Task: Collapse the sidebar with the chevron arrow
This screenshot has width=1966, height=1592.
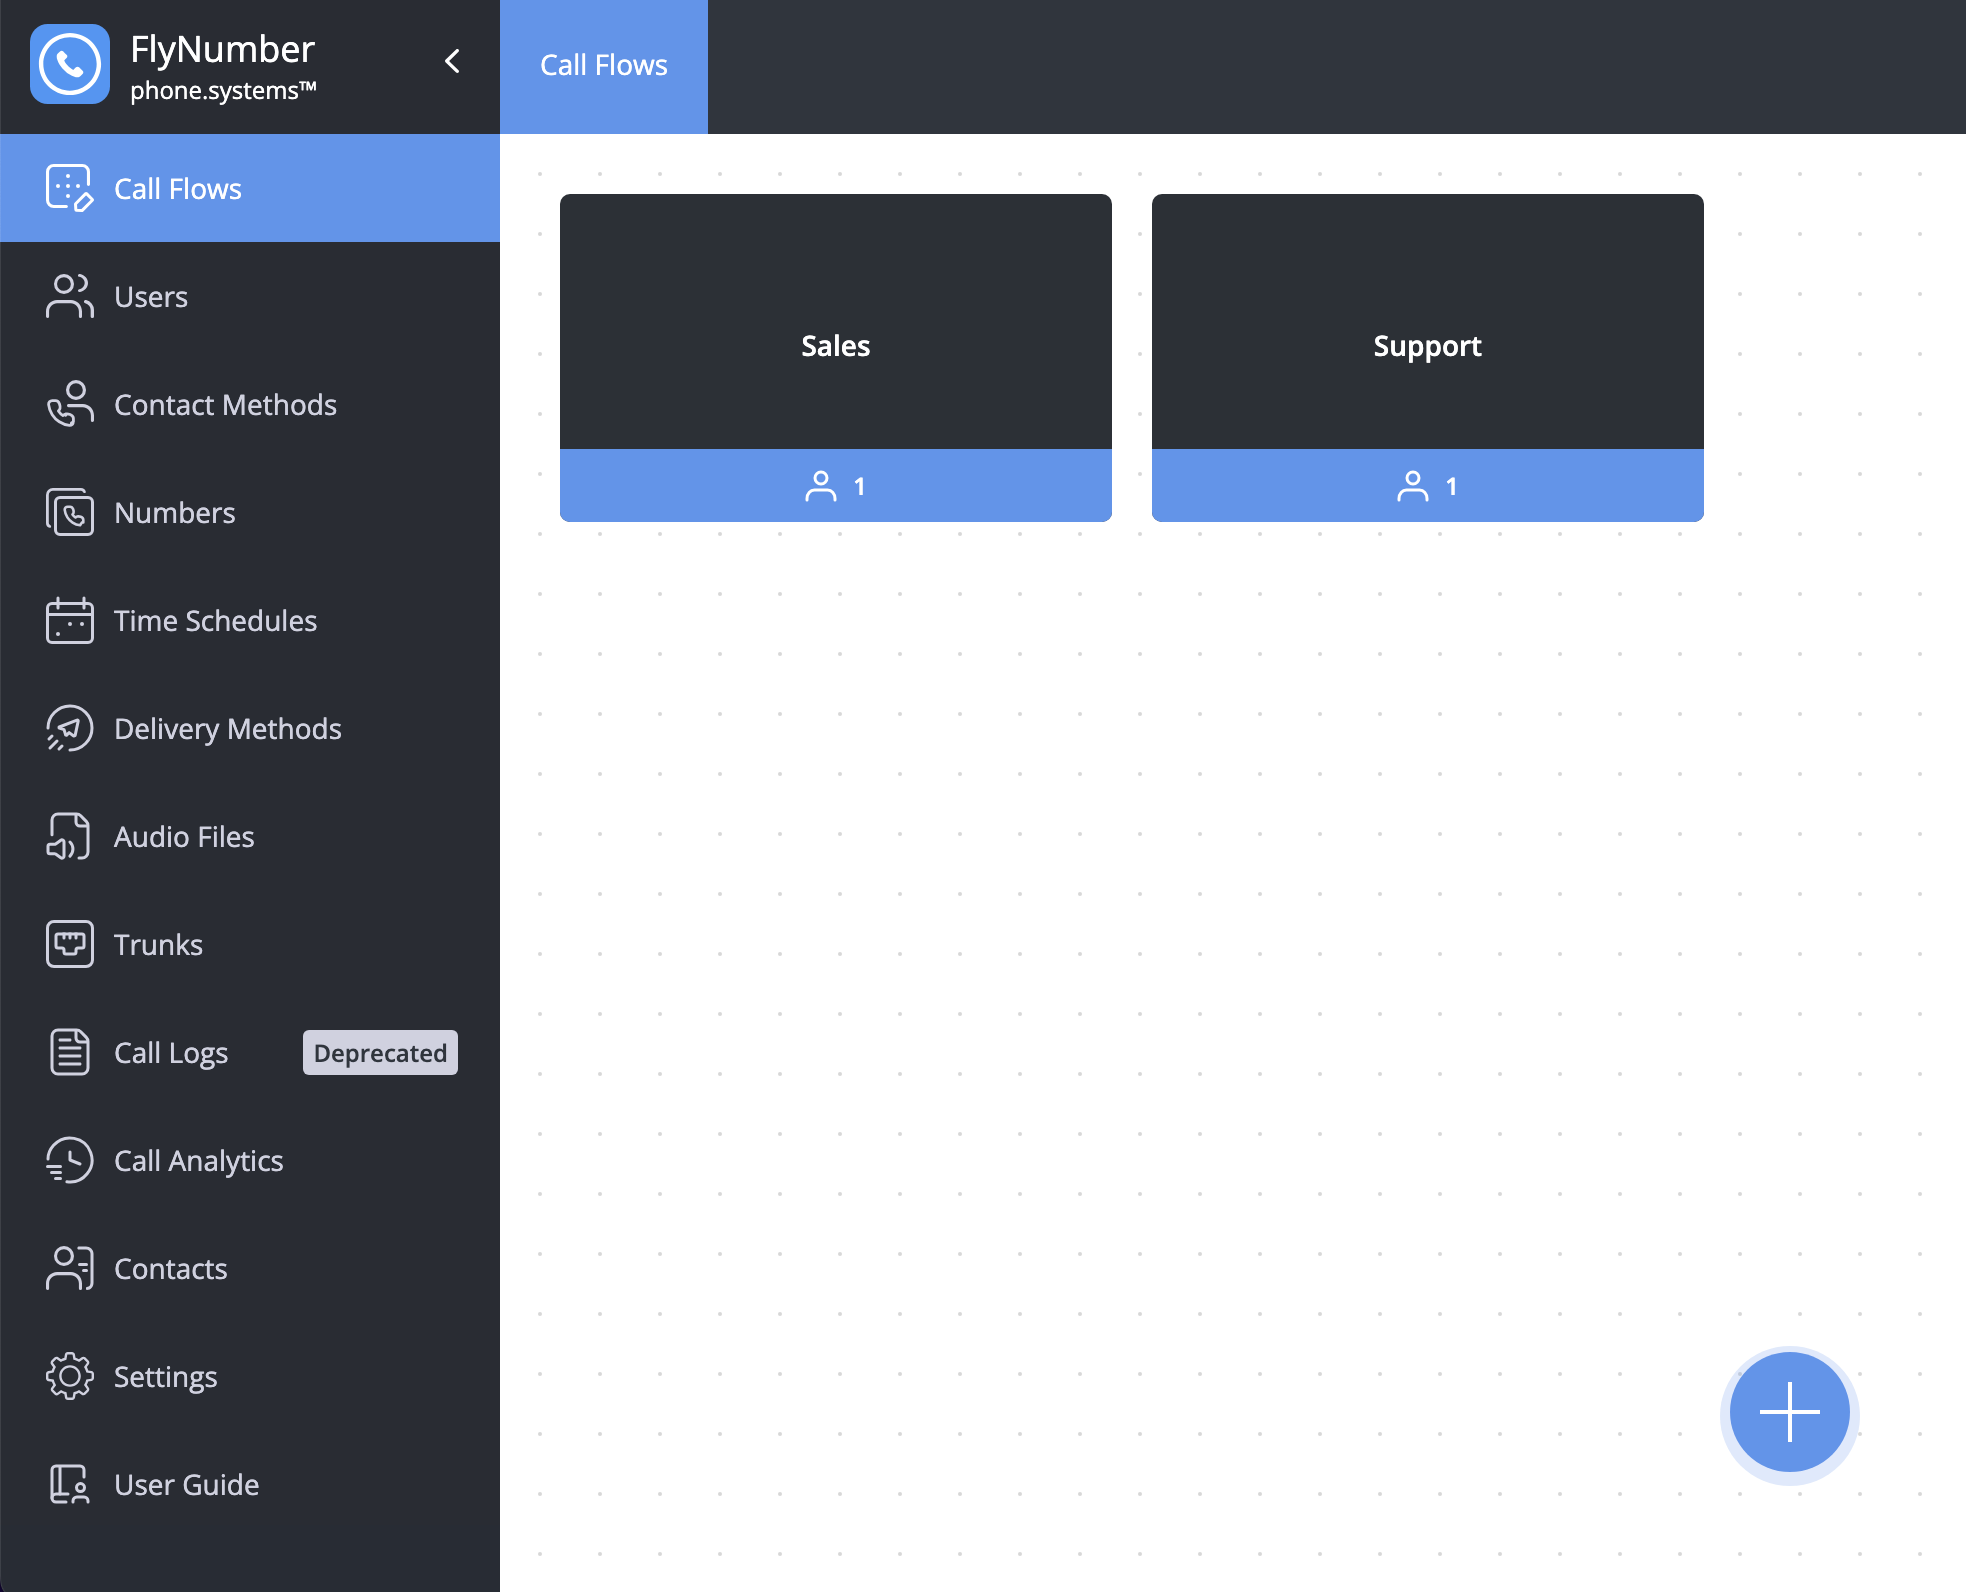Action: [x=452, y=62]
